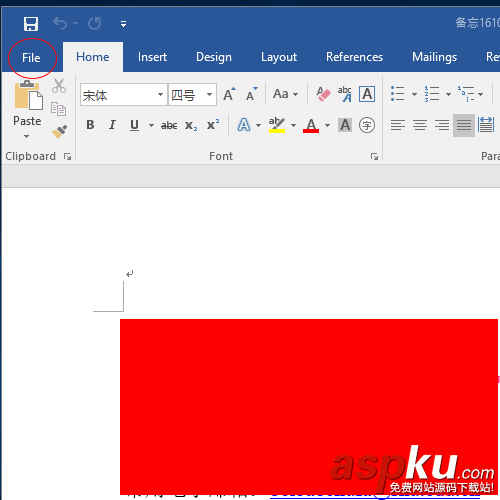500x500 pixels.
Task: Switch to the Insert tab
Action: pyautogui.click(x=152, y=57)
